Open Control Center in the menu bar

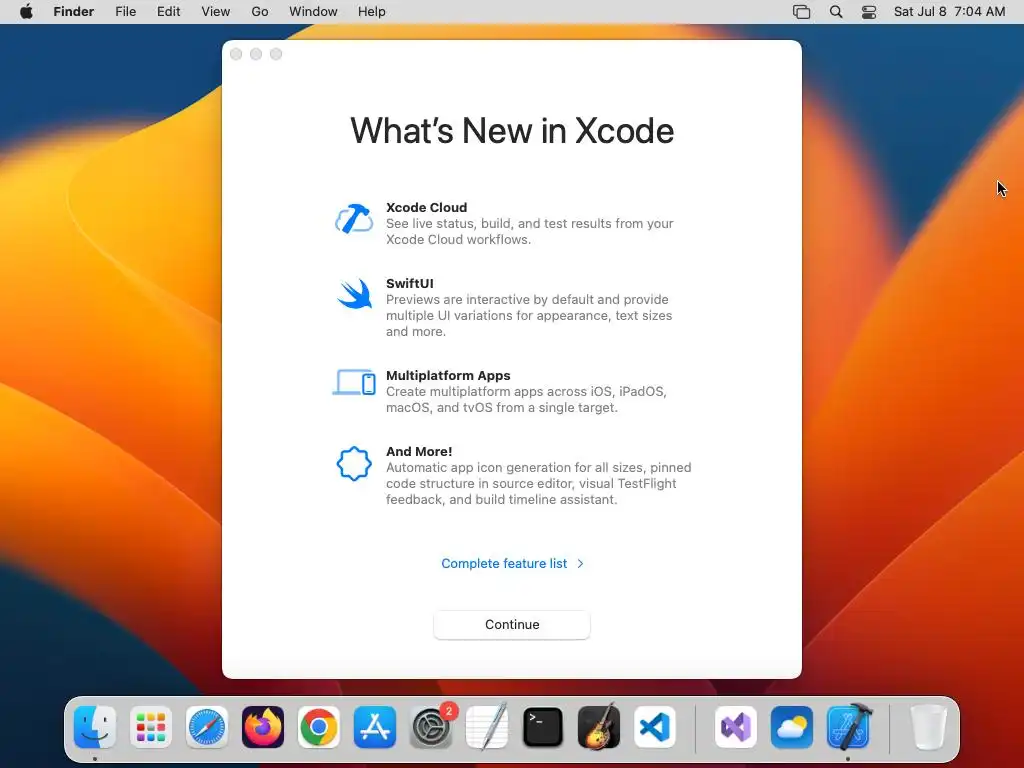(x=869, y=12)
